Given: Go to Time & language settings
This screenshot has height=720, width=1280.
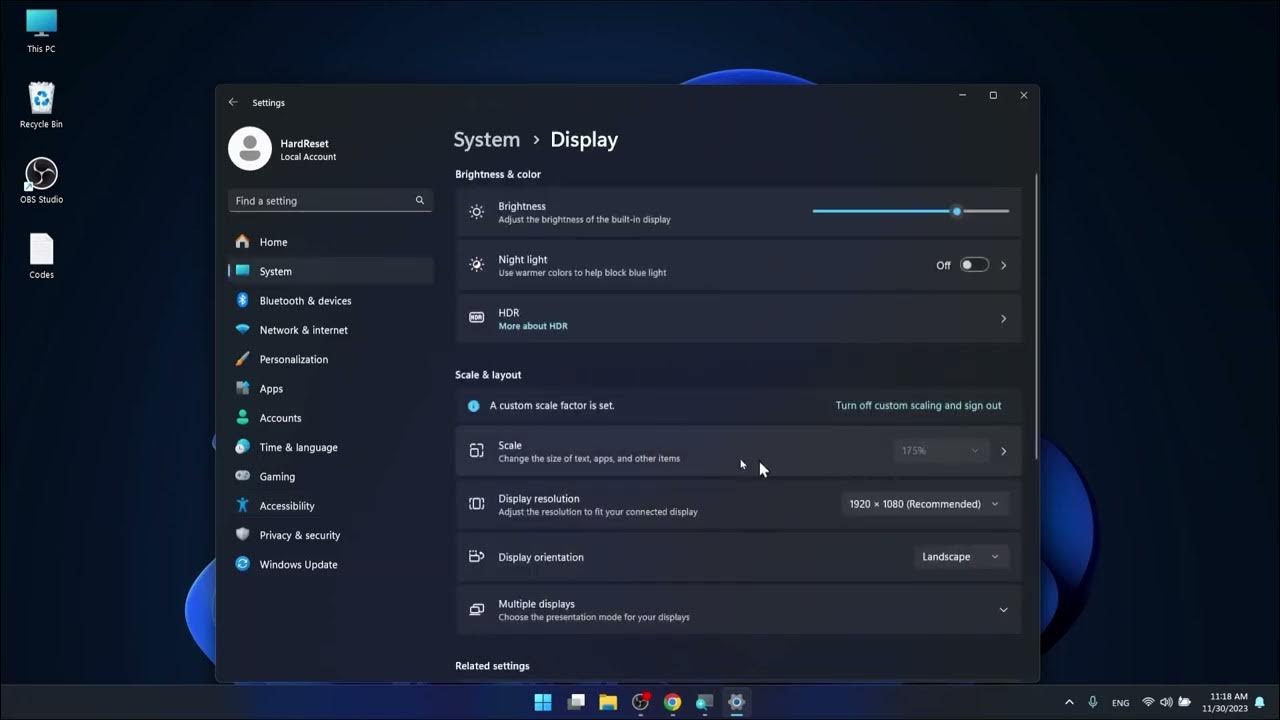Looking at the screenshot, I should point(298,447).
